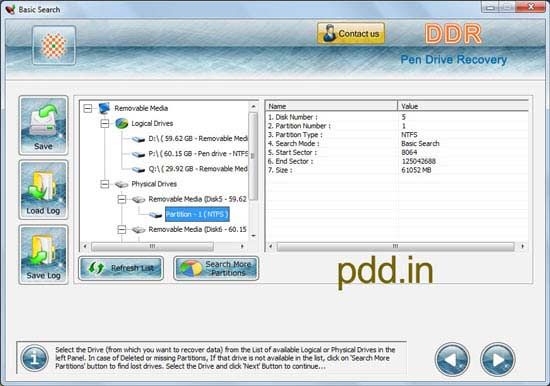Click the Save Log icon
550x386 pixels.
(x=43, y=254)
